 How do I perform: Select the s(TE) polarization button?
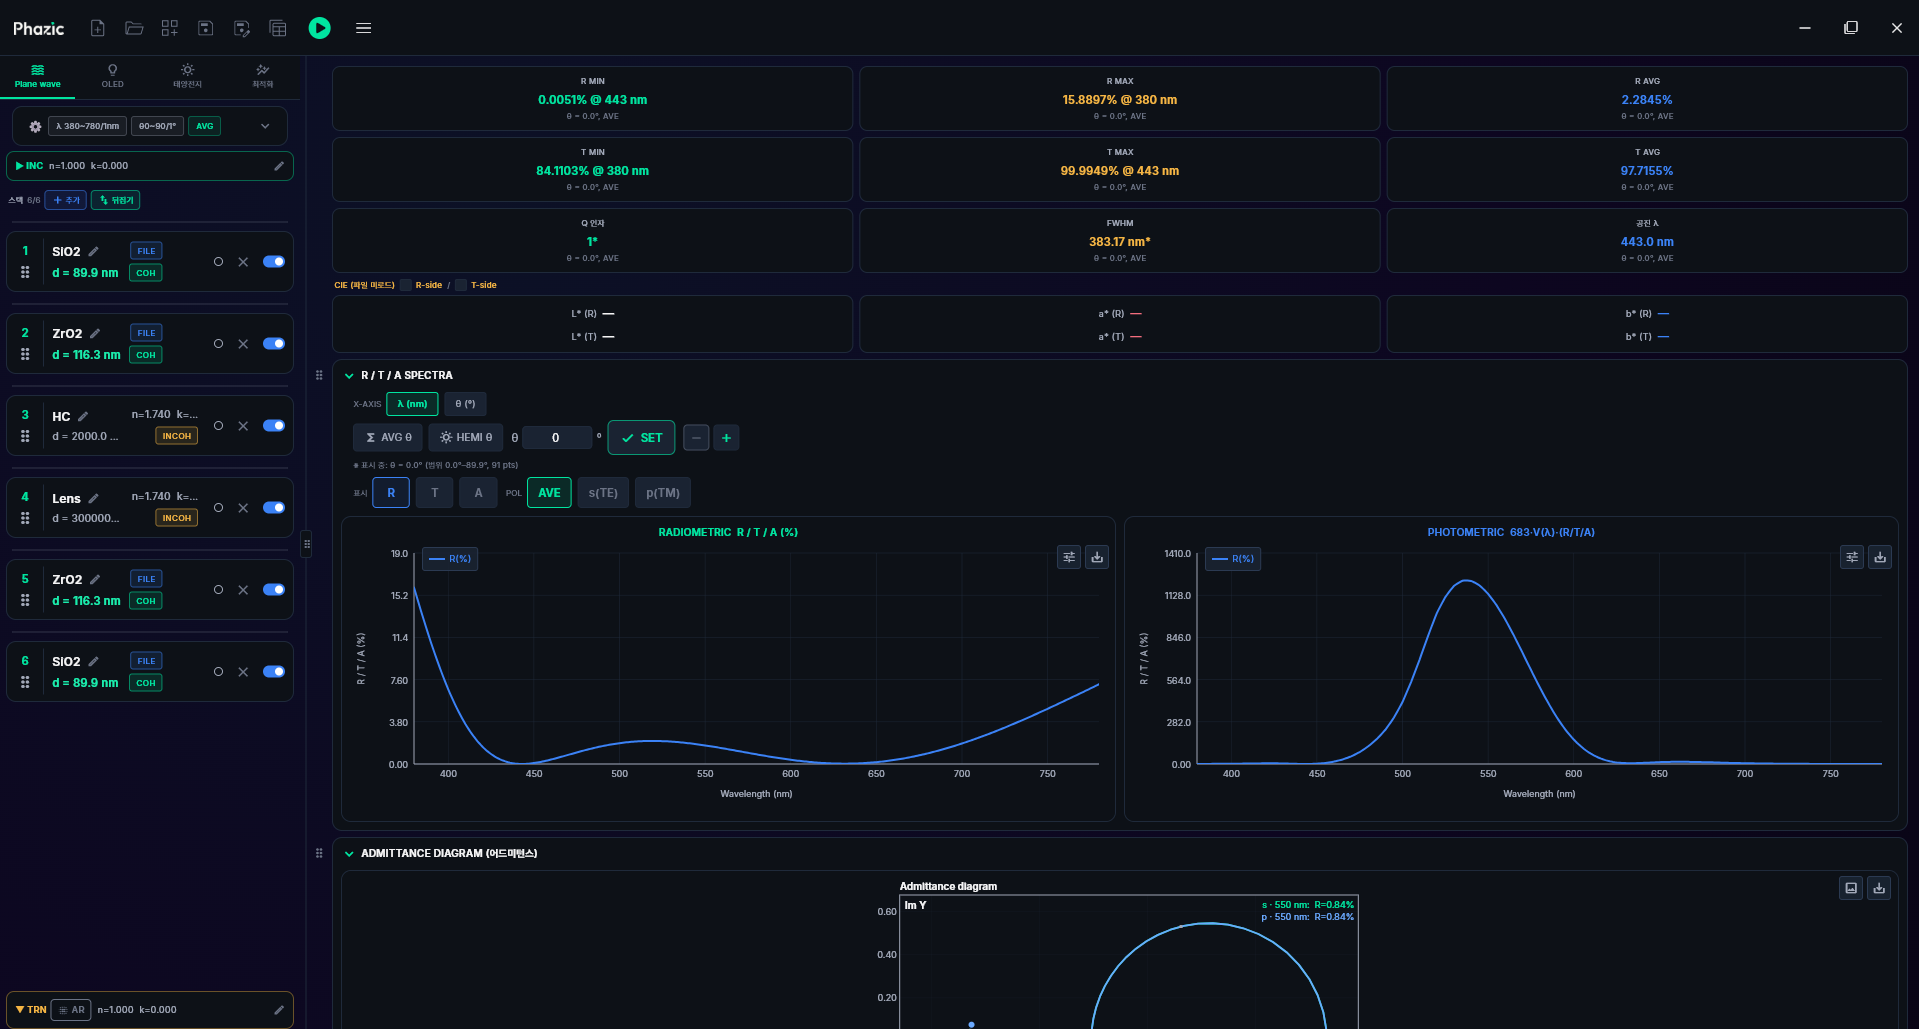point(603,493)
